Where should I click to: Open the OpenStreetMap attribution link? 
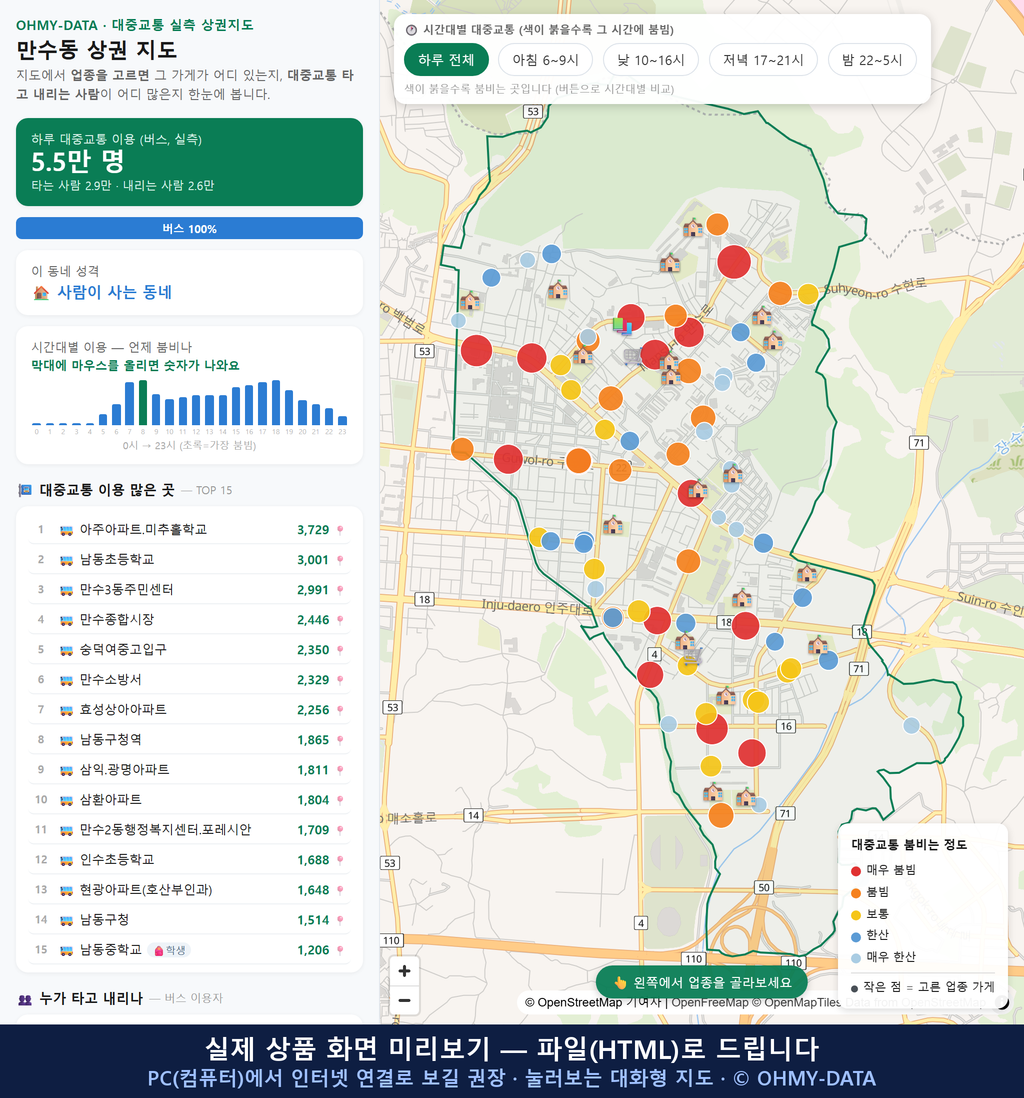coord(579,1003)
